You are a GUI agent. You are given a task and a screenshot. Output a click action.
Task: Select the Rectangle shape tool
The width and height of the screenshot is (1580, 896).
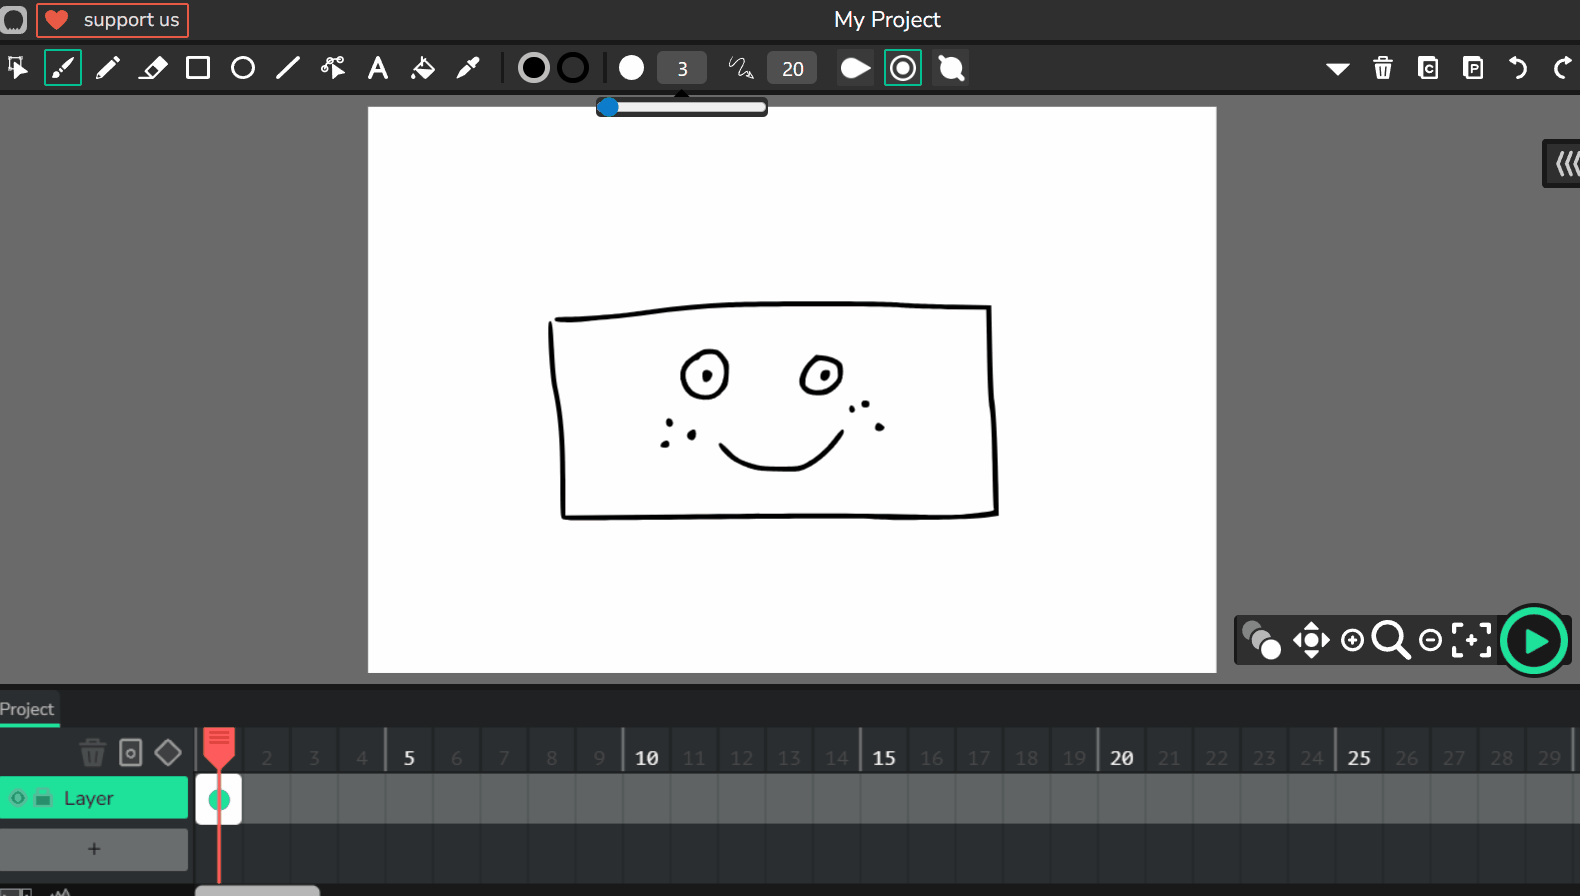point(198,68)
